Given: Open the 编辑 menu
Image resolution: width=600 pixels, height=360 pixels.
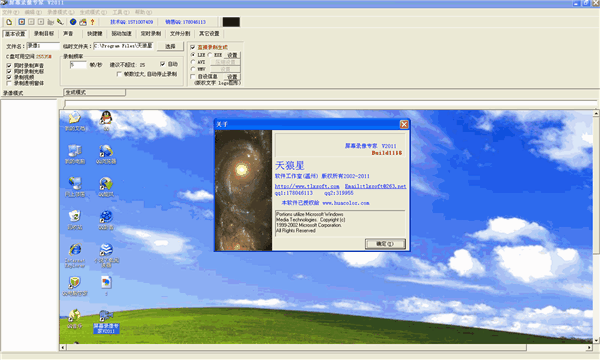Looking at the screenshot, I should tap(33, 12).
